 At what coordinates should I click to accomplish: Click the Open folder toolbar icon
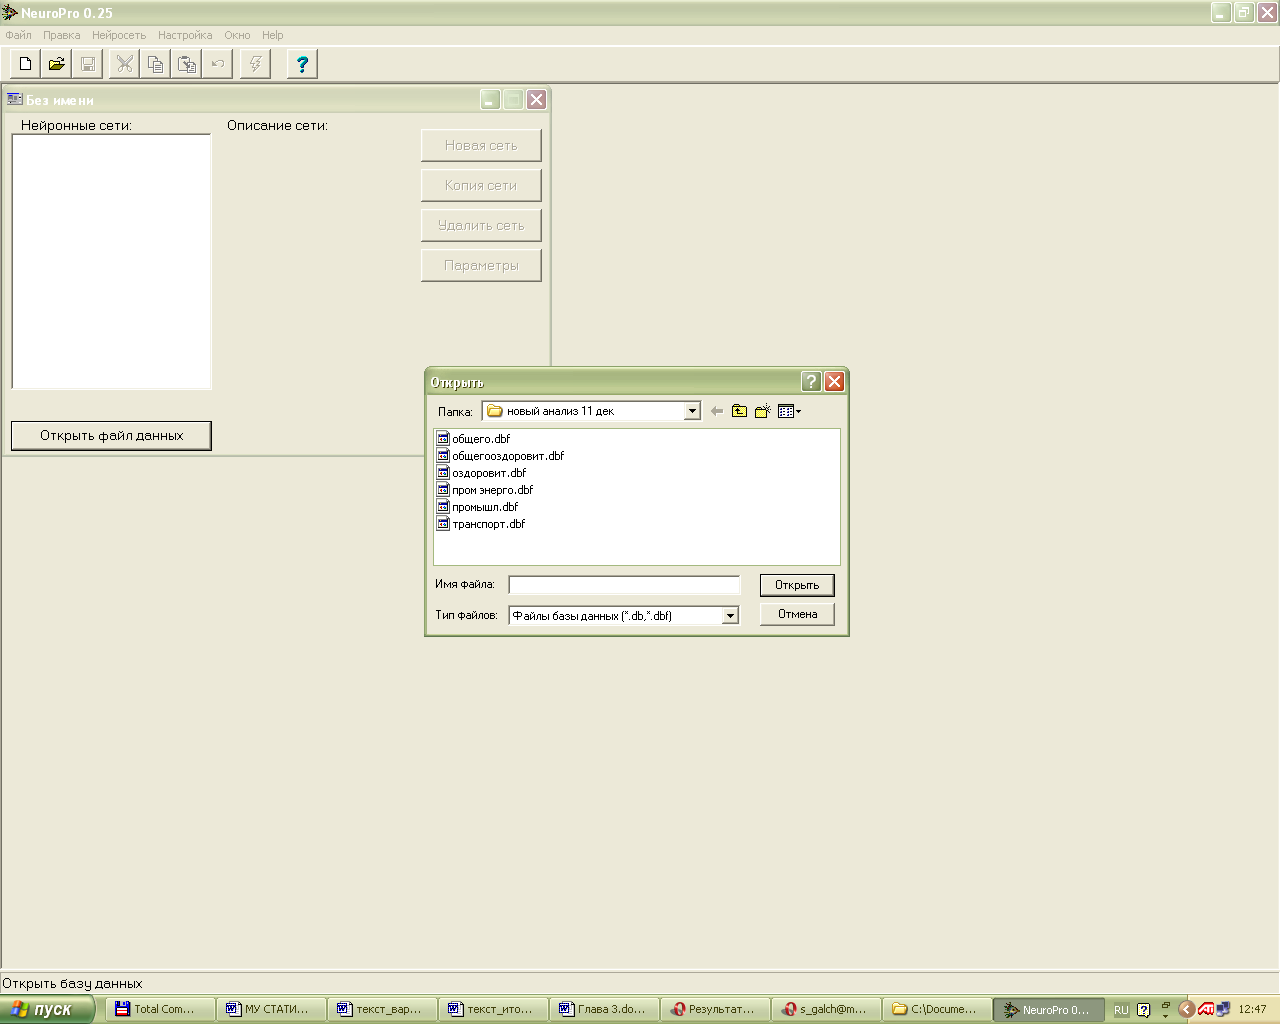pyautogui.click(x=57, y=64)
